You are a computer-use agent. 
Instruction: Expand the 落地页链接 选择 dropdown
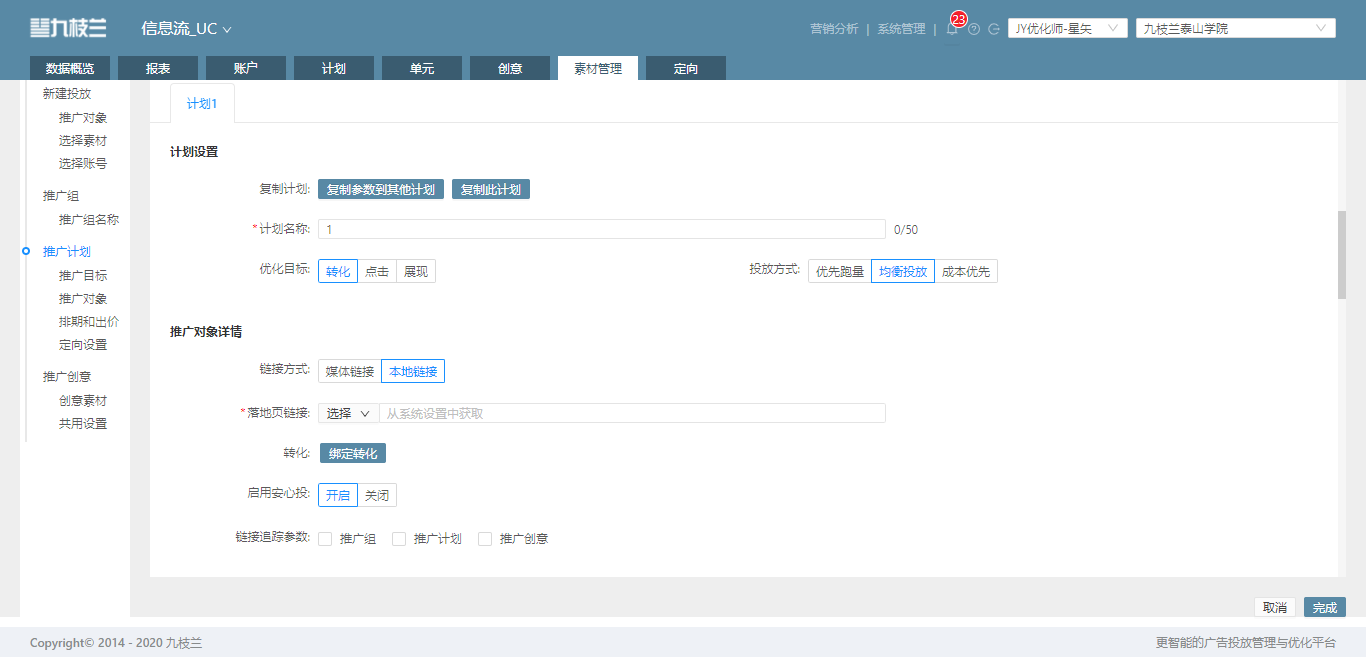[x=348, y=413]
